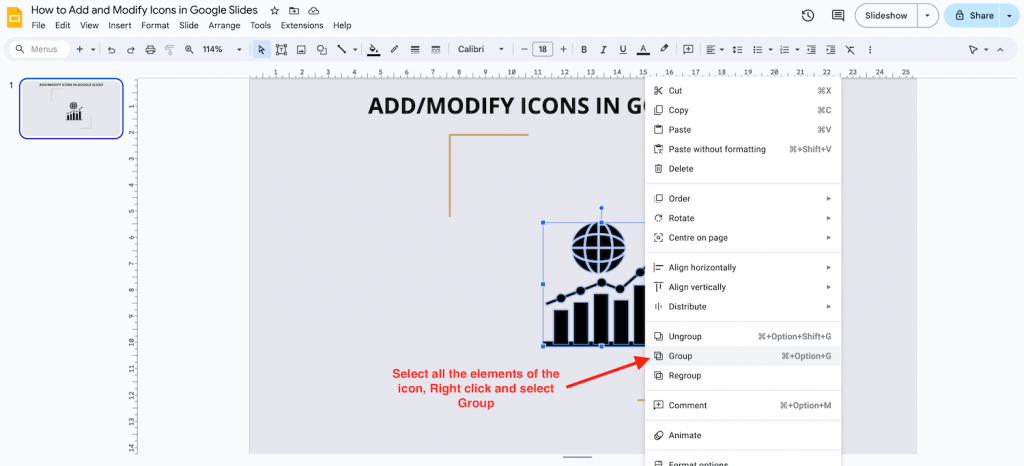Start the Slideshow

click(886, 16)
